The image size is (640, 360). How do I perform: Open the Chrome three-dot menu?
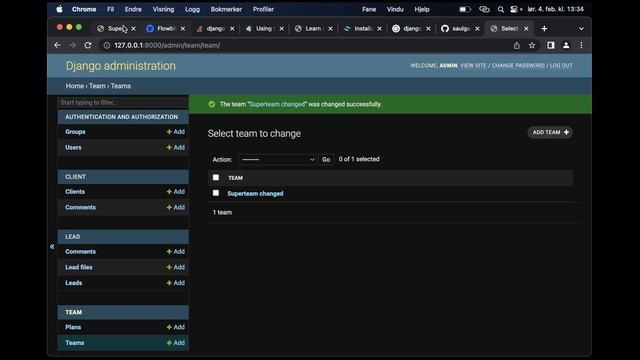tap(581, 45)
